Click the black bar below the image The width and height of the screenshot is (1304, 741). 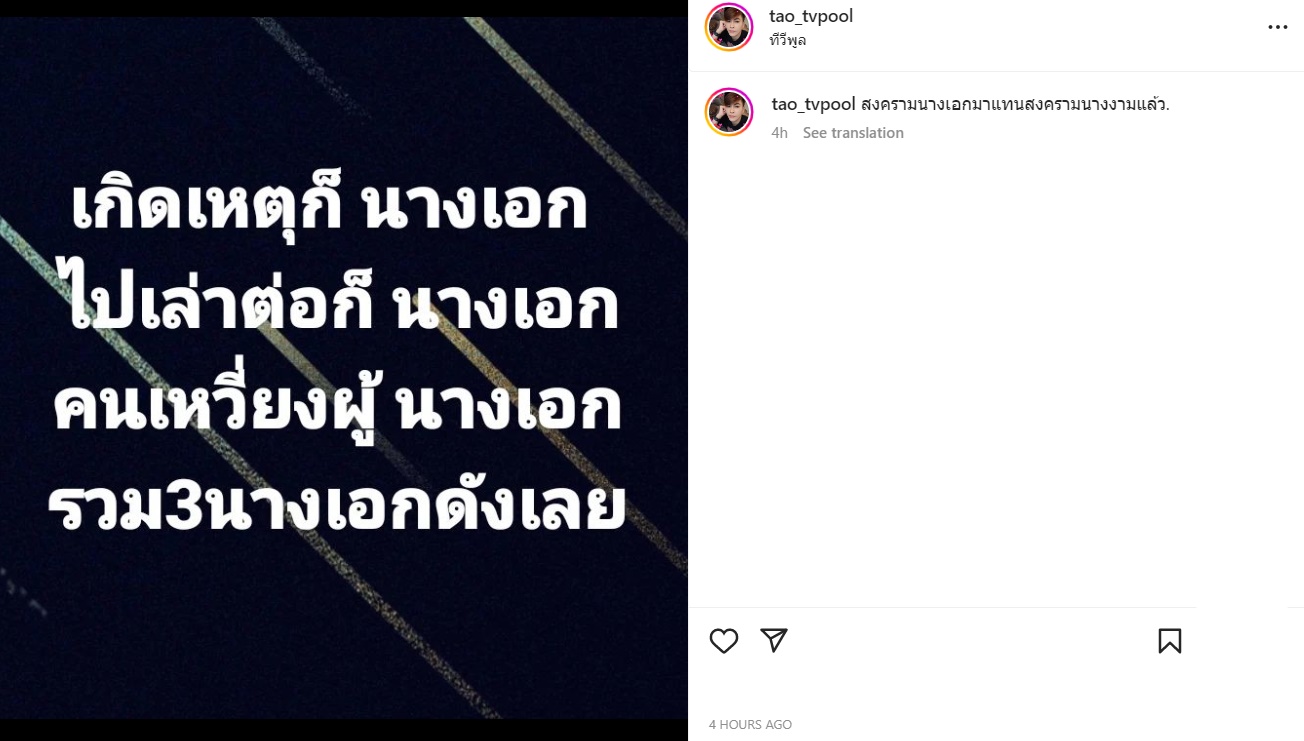coord(344,730)
